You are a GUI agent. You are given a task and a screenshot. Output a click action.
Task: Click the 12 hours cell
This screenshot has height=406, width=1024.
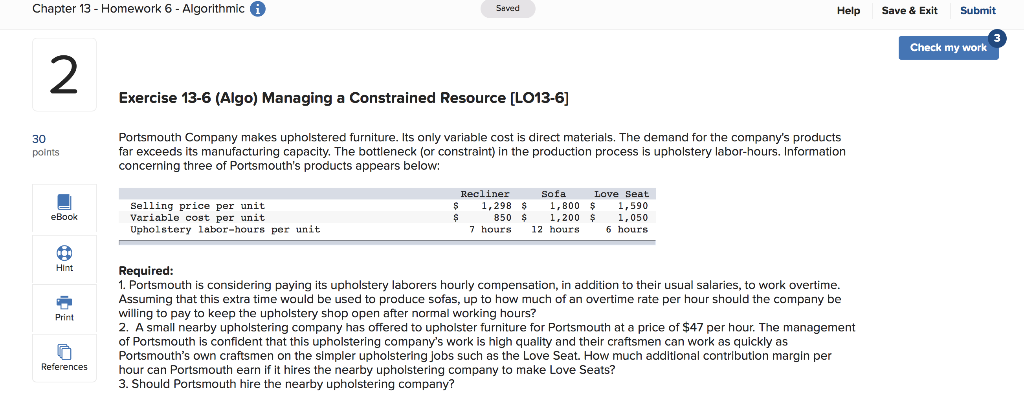555,229
